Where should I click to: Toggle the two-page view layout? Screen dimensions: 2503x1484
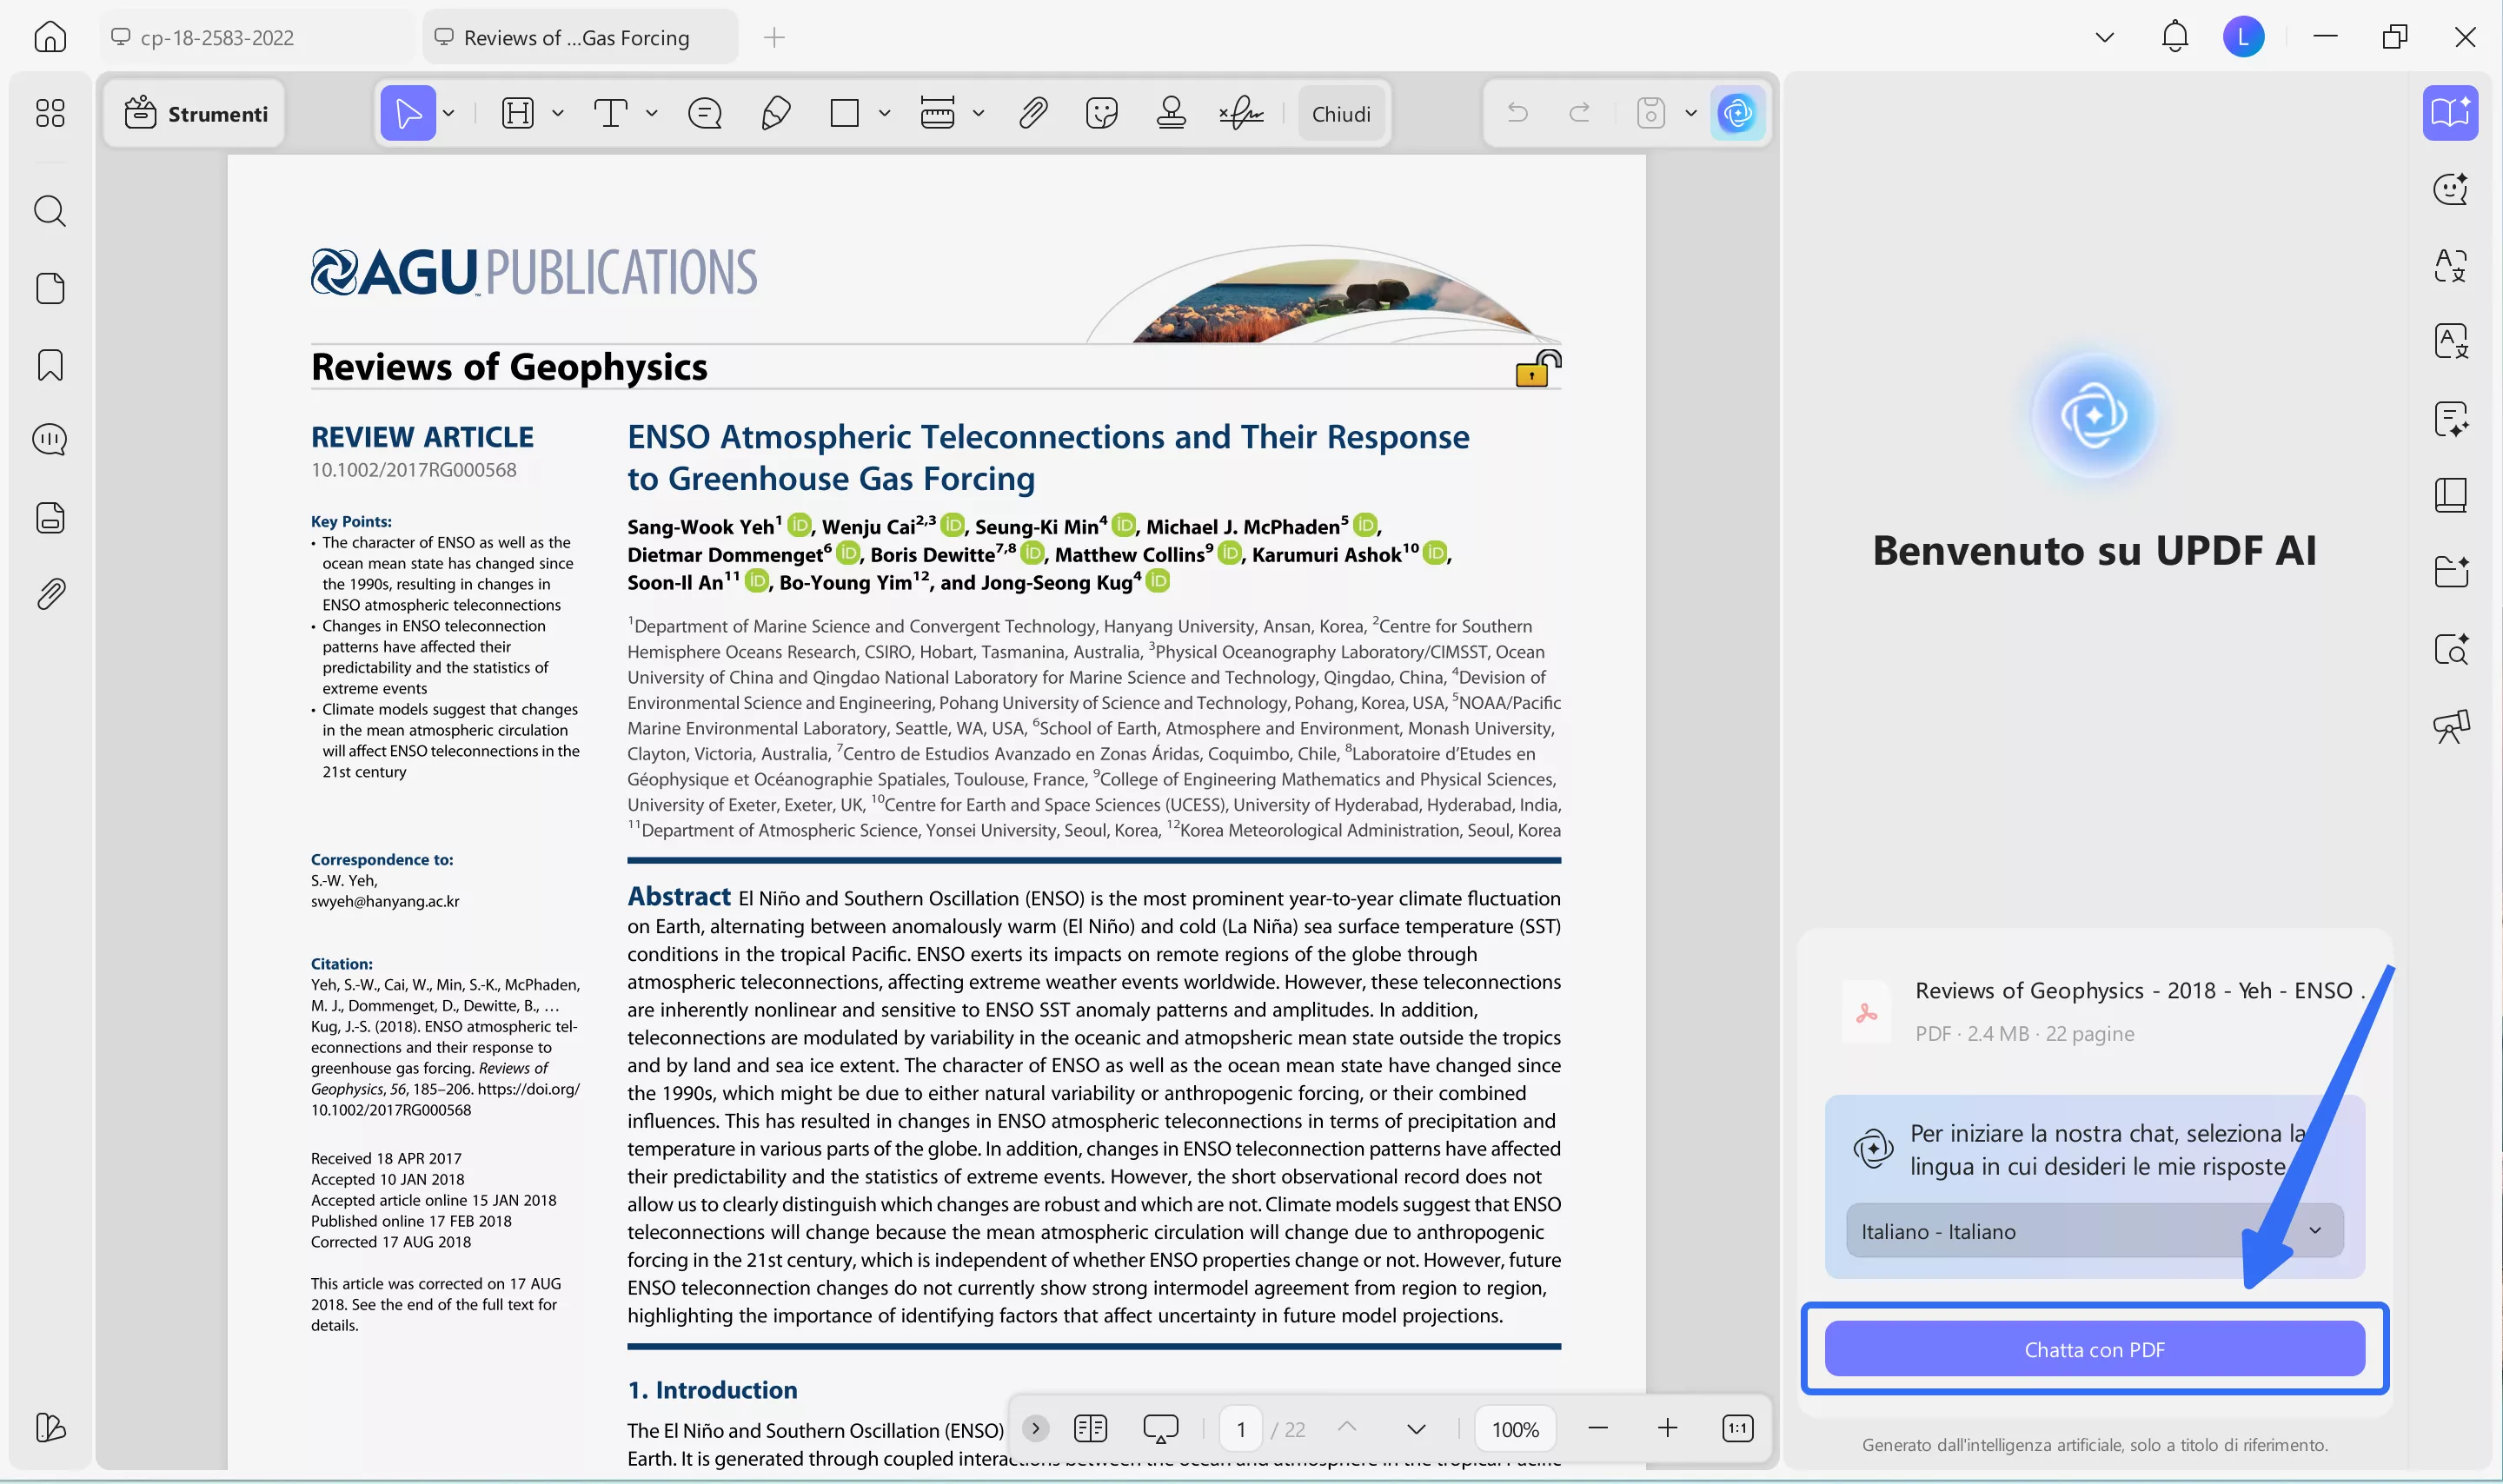[x=1089, y=1428]
